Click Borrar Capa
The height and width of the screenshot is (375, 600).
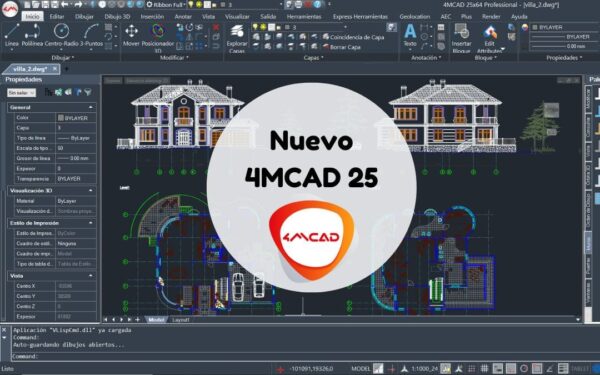tap(342, 47)
